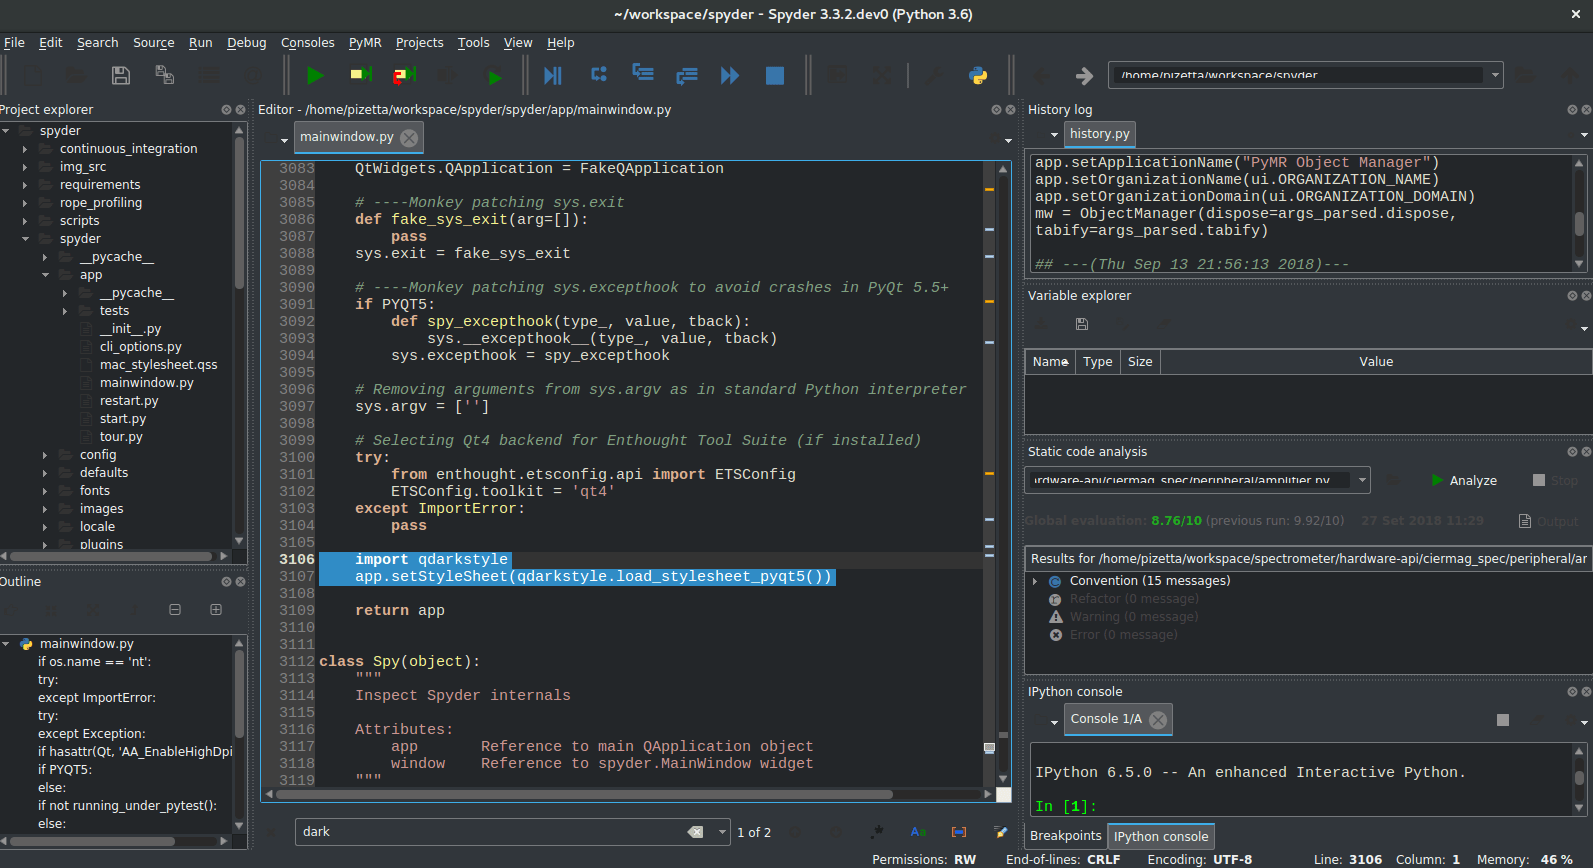Expand the rope_profiling folder
1593x868 pixels.
tap(25, 203)
